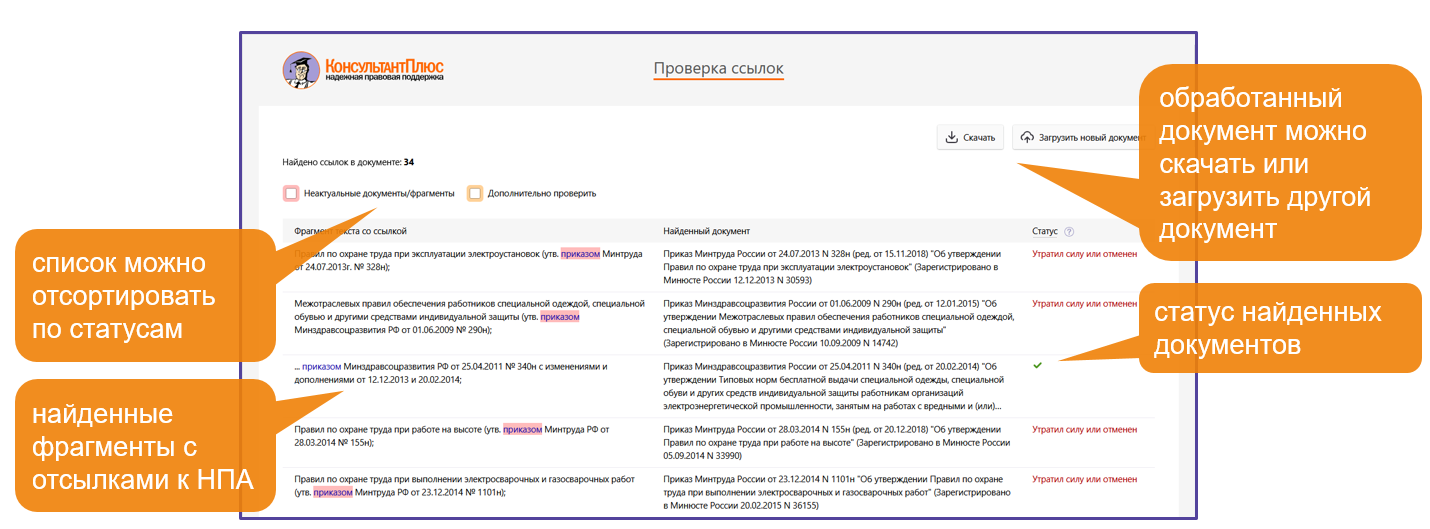1430x529 pixels.
Task: Click приказом link in the 290н fragment
Action: (559, 317)
